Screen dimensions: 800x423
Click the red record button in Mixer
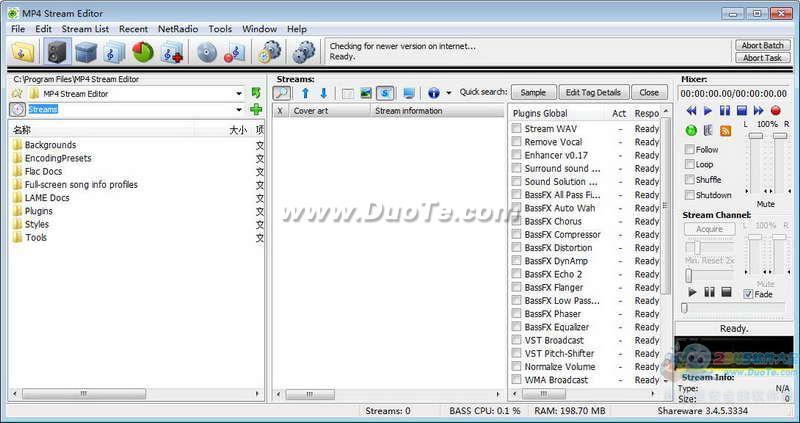(776, 111)
